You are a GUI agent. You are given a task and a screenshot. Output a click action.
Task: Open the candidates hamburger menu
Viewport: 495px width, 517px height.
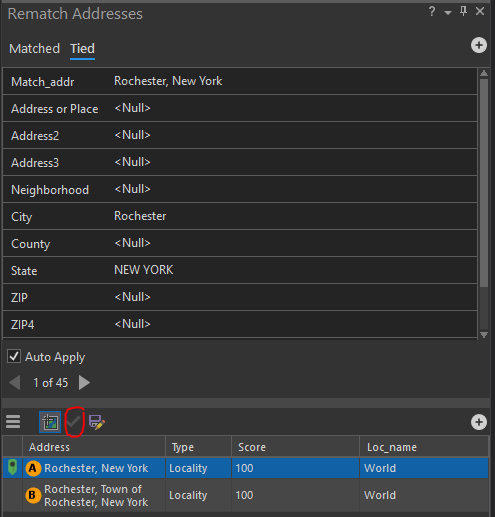click(13, 422)
